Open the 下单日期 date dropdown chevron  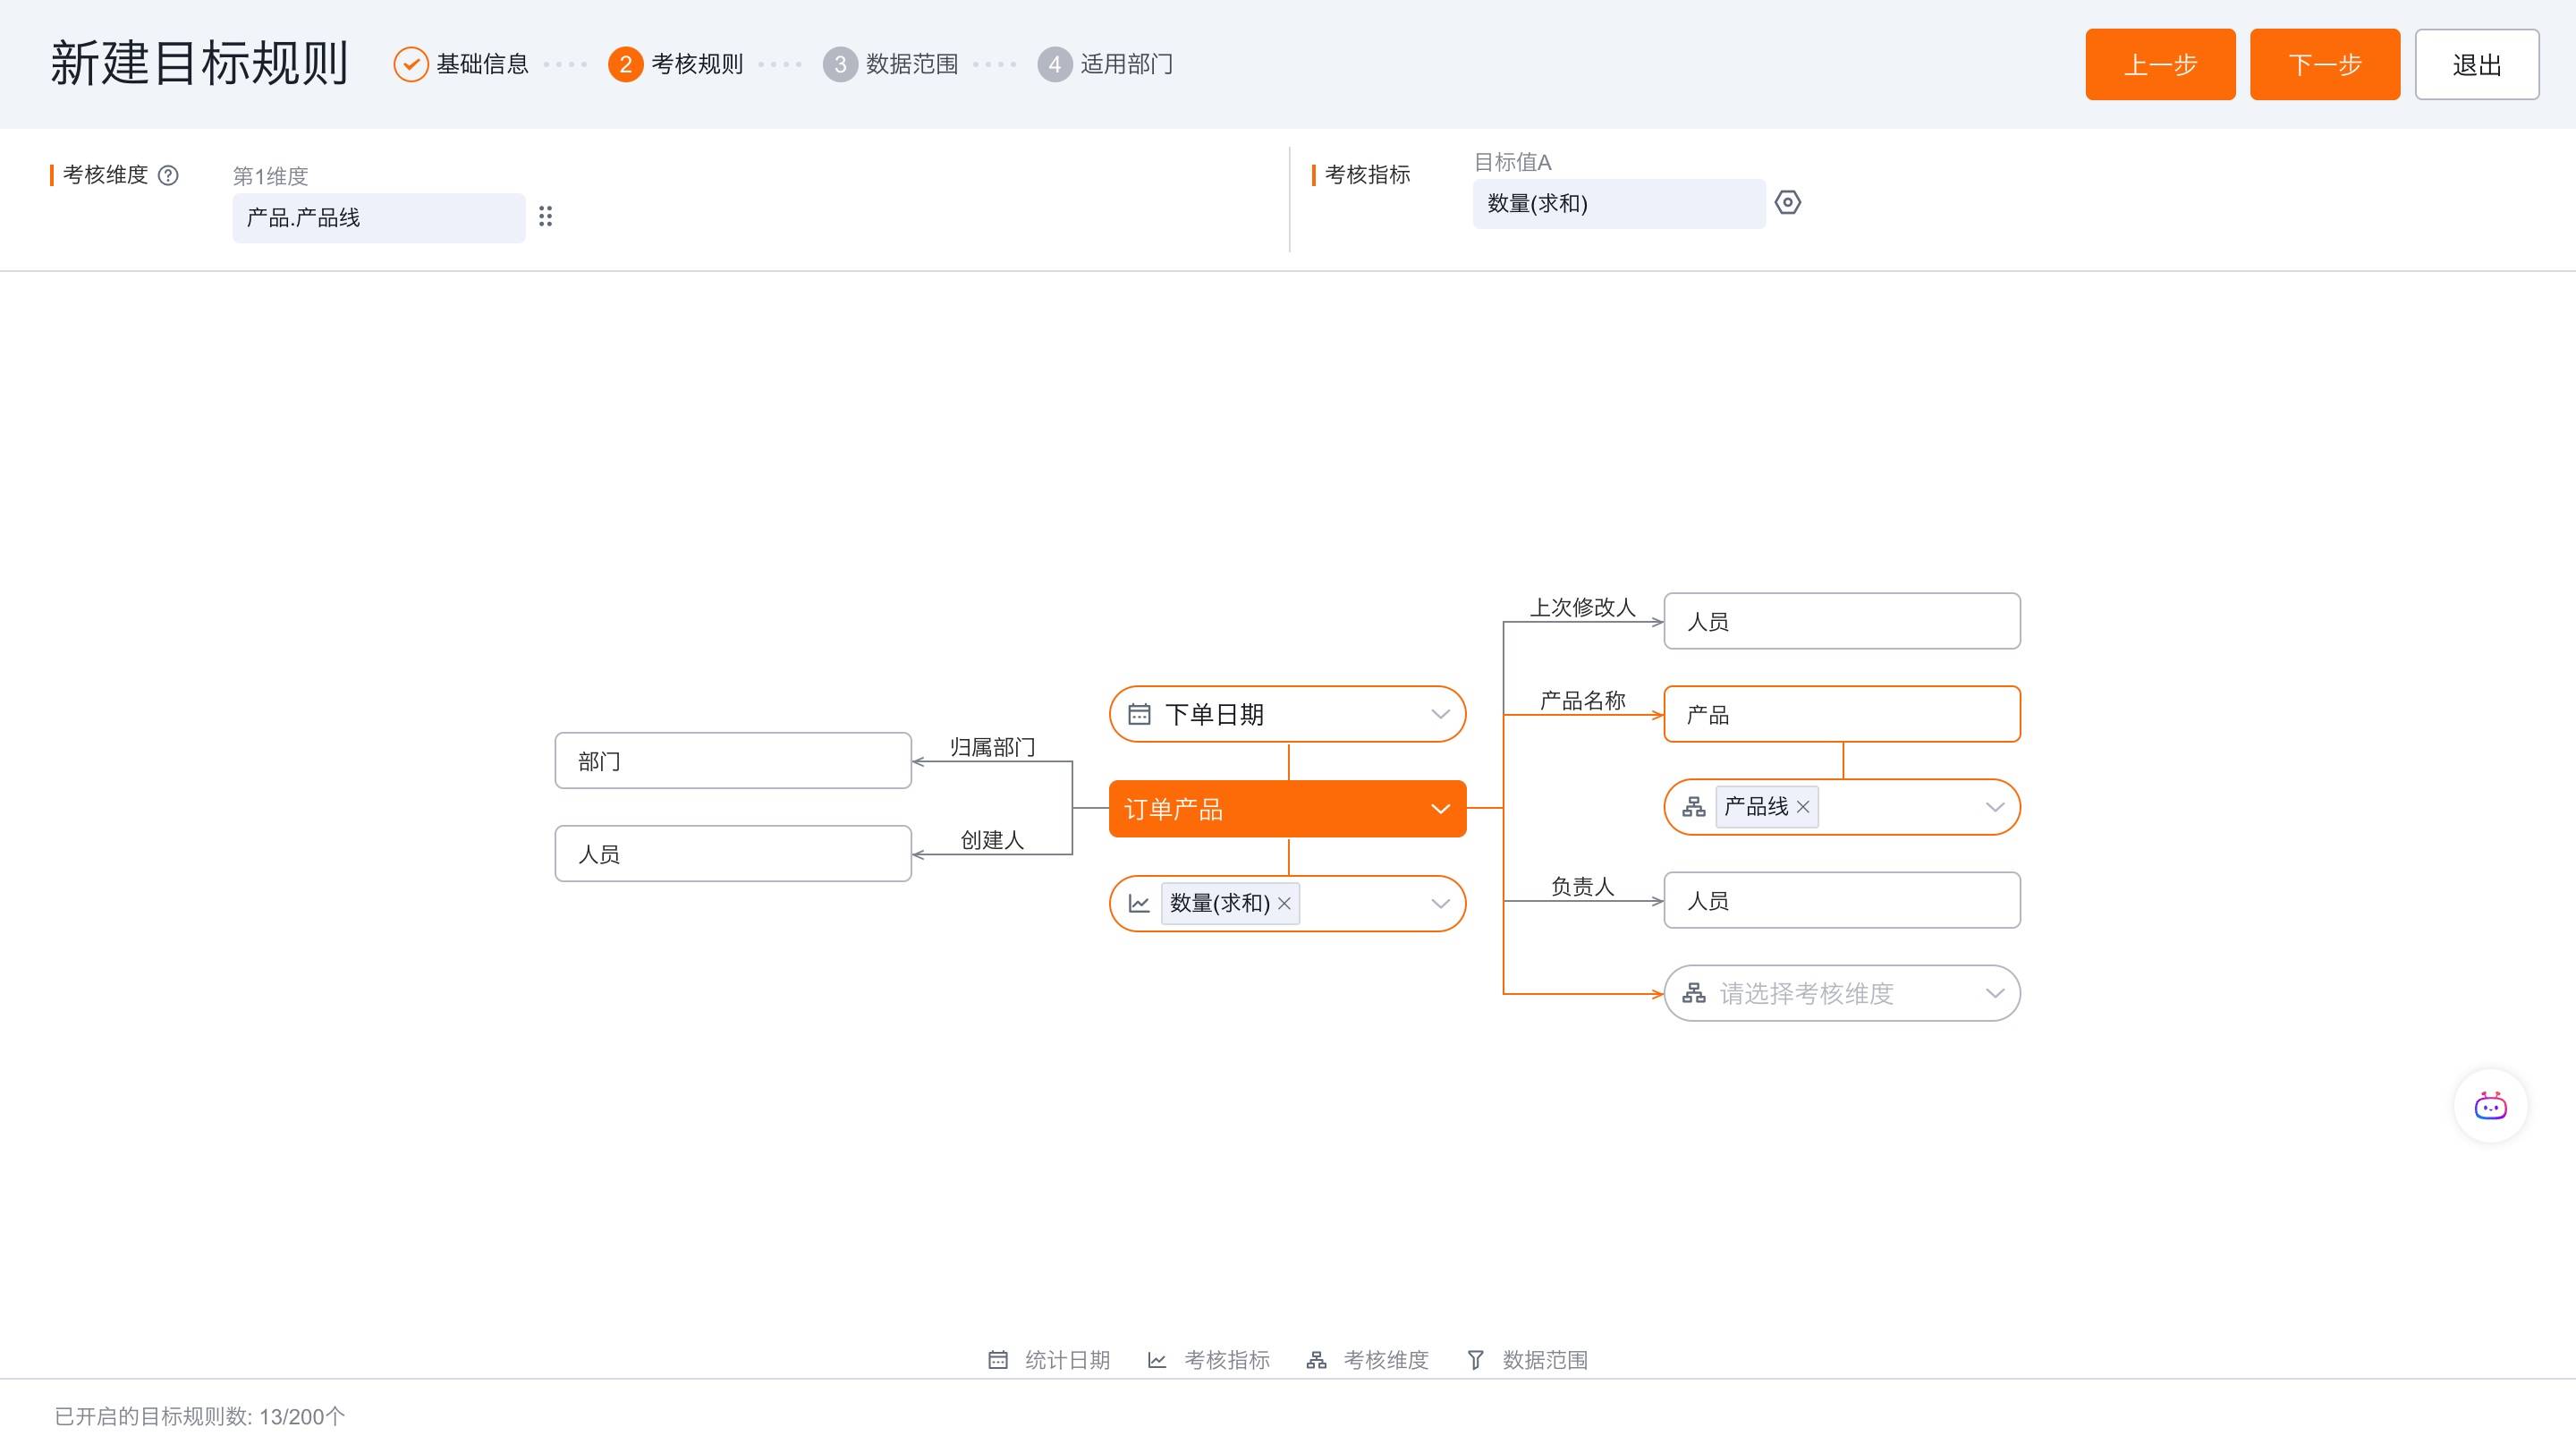(1440, 714)
